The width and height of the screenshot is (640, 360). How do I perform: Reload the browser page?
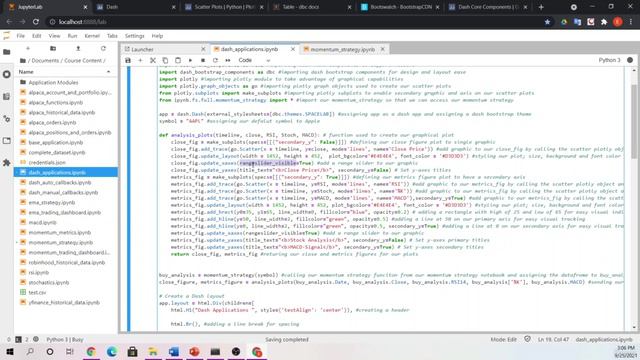pyautogui.click(x=36, y=22)
